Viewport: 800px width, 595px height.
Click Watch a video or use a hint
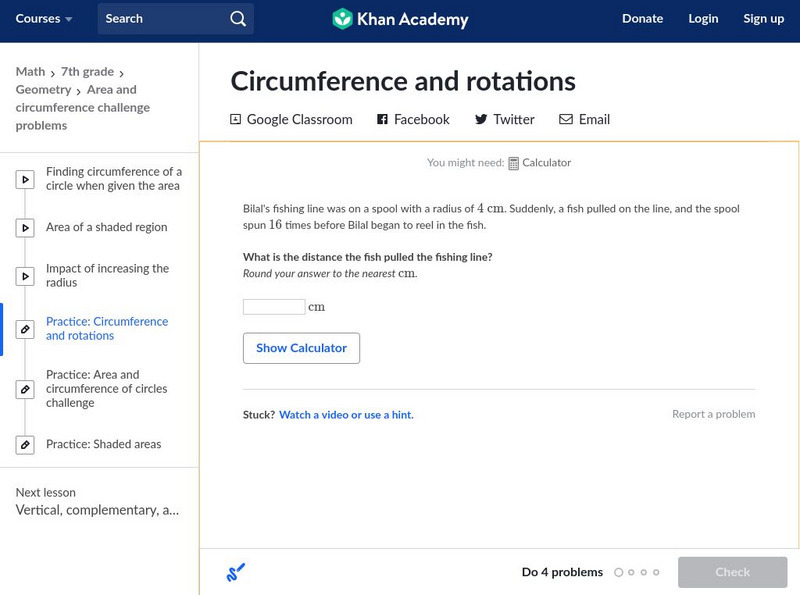pos(346,415)
